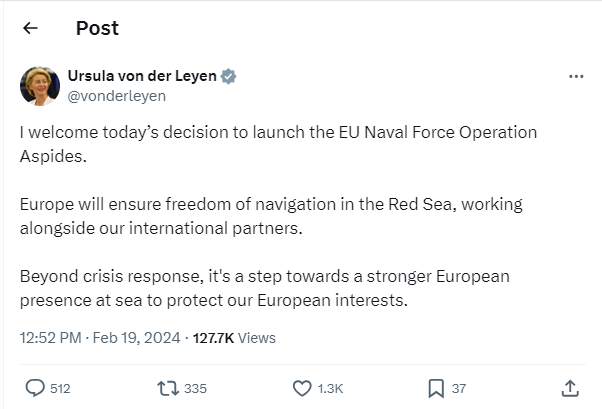Click the back arrow icon
This screenshot has height=409, width=602.
click(30, 28)
